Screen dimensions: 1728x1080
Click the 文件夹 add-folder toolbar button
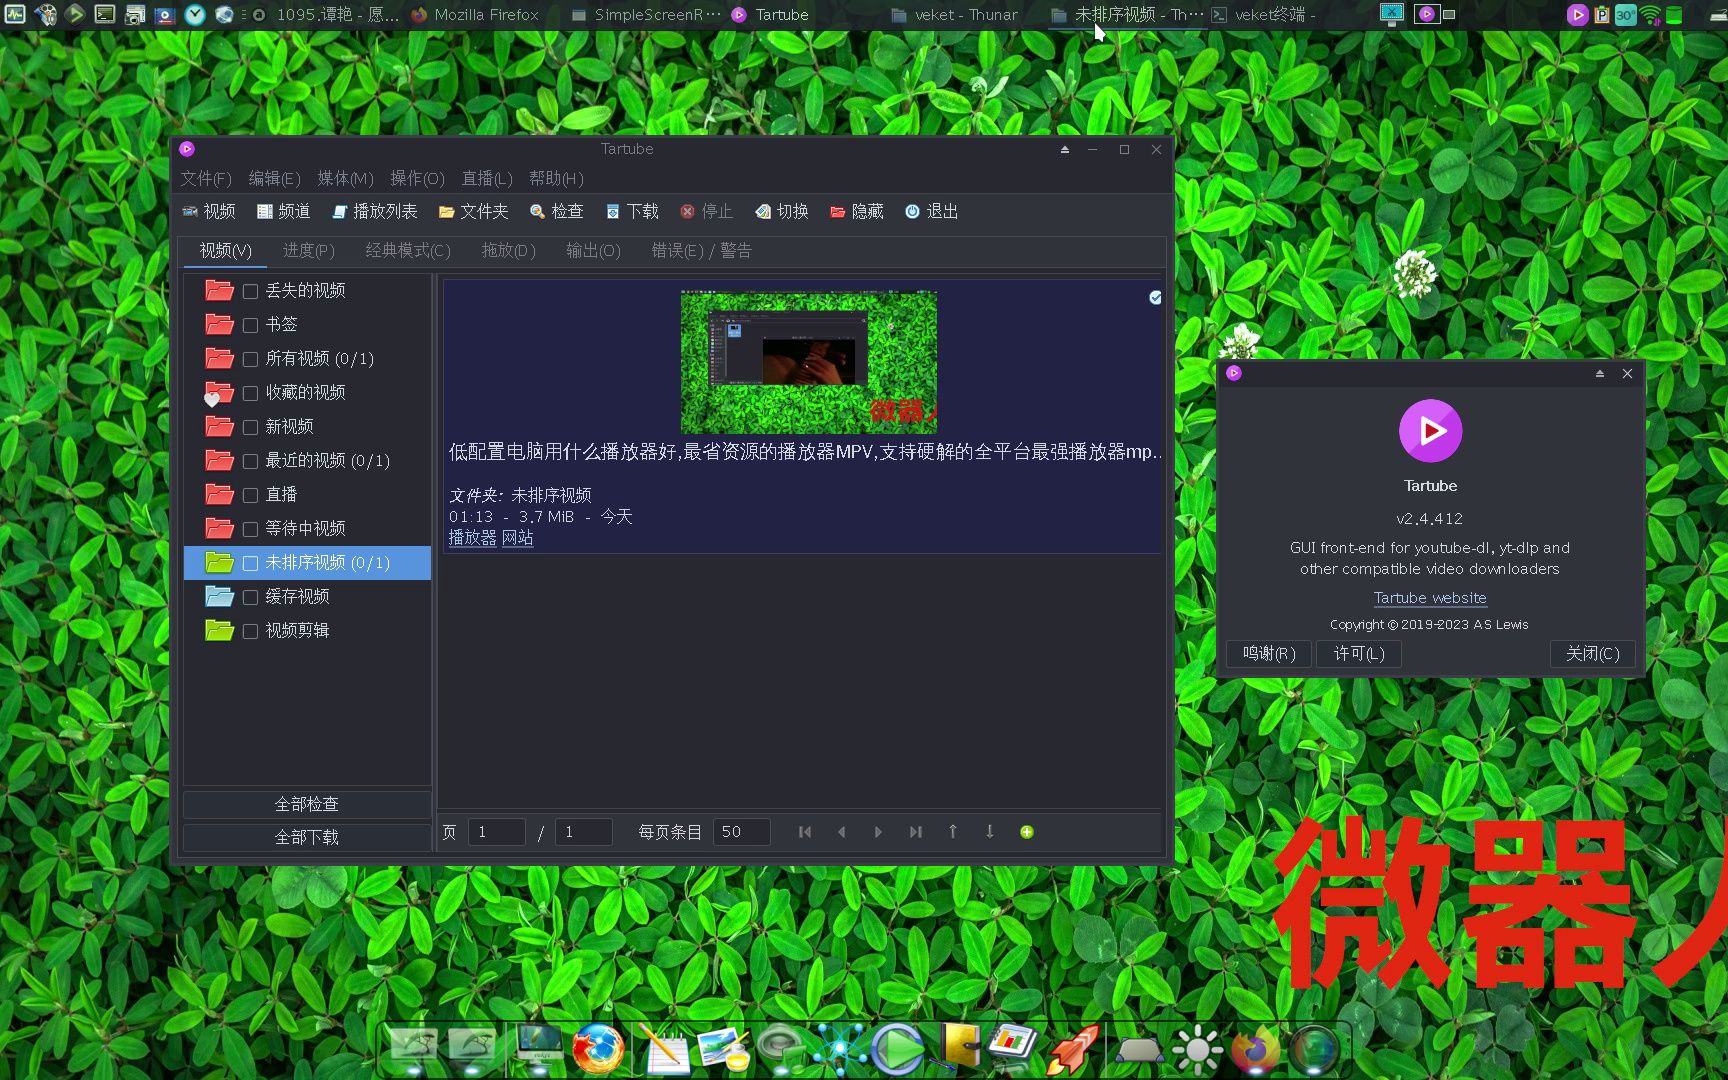pyautogui.click(x=474, y=211)
